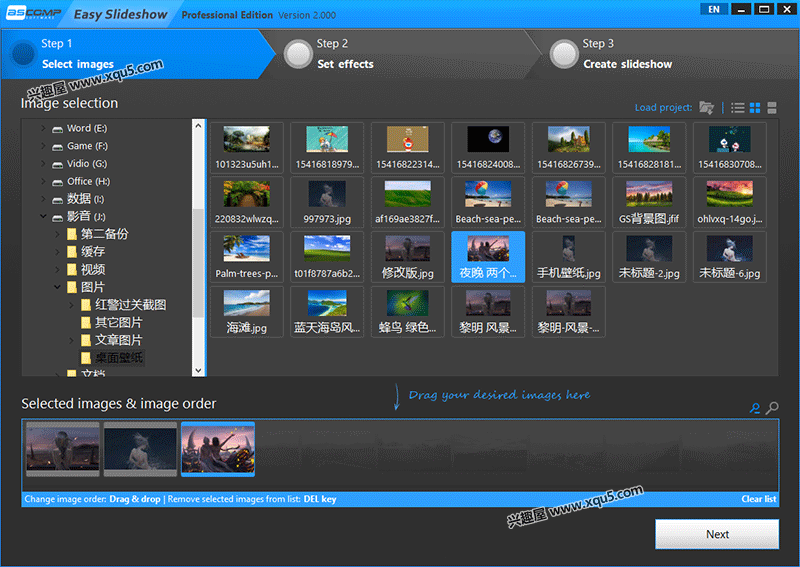Select the earth image 15416824008...
The image size is (800, 567).
[x=488, y=148]
